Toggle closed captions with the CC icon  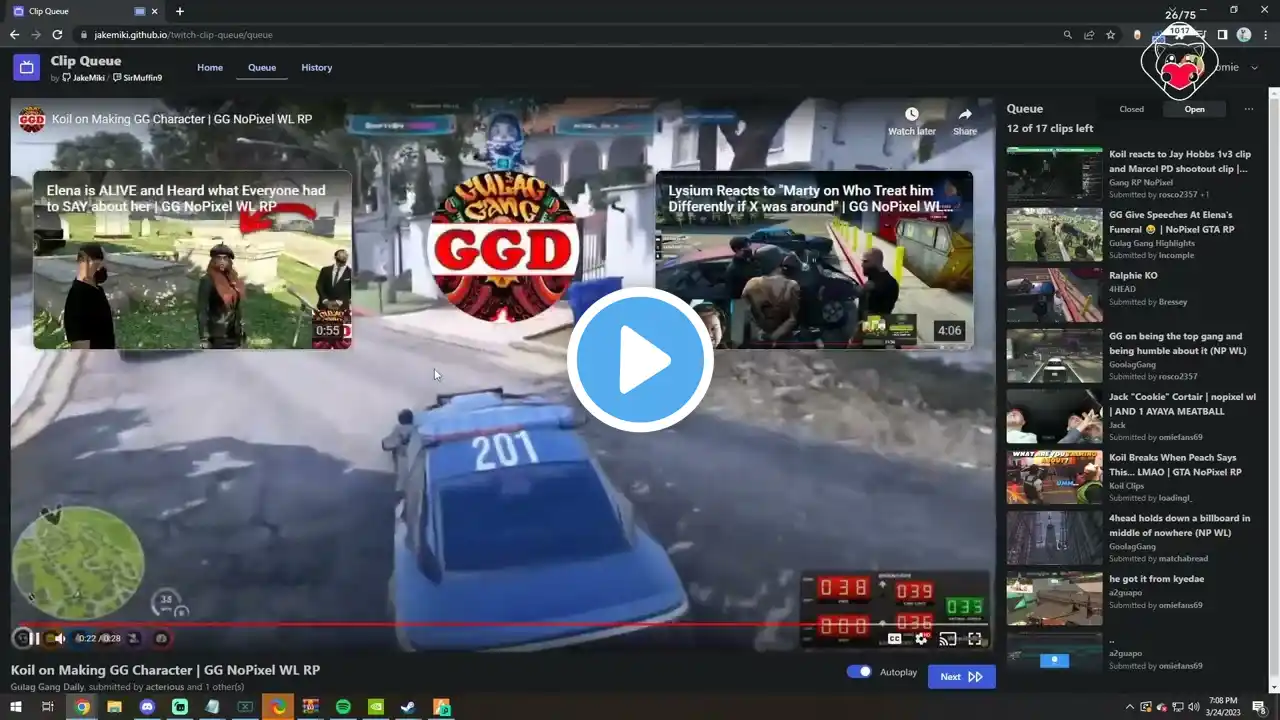(x=895, y=639)
